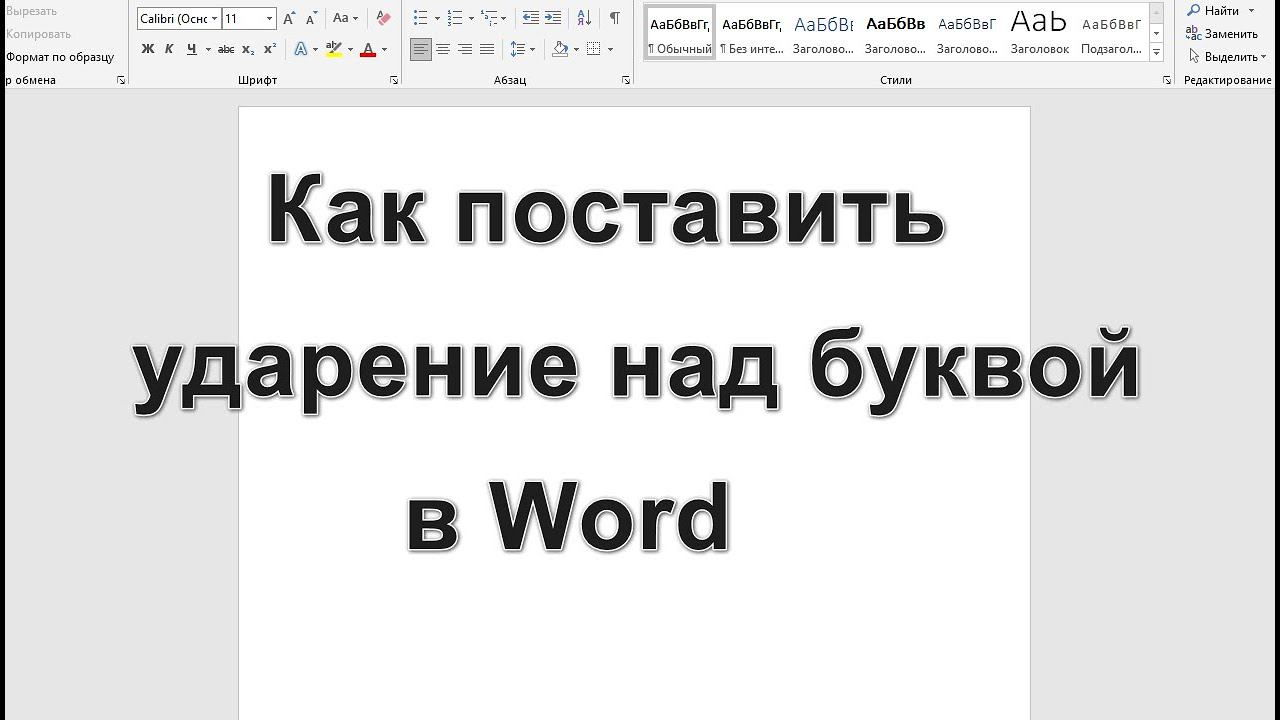
Task: Toggle paragraph marks display (¶)
Action: [x=614, y=18]
